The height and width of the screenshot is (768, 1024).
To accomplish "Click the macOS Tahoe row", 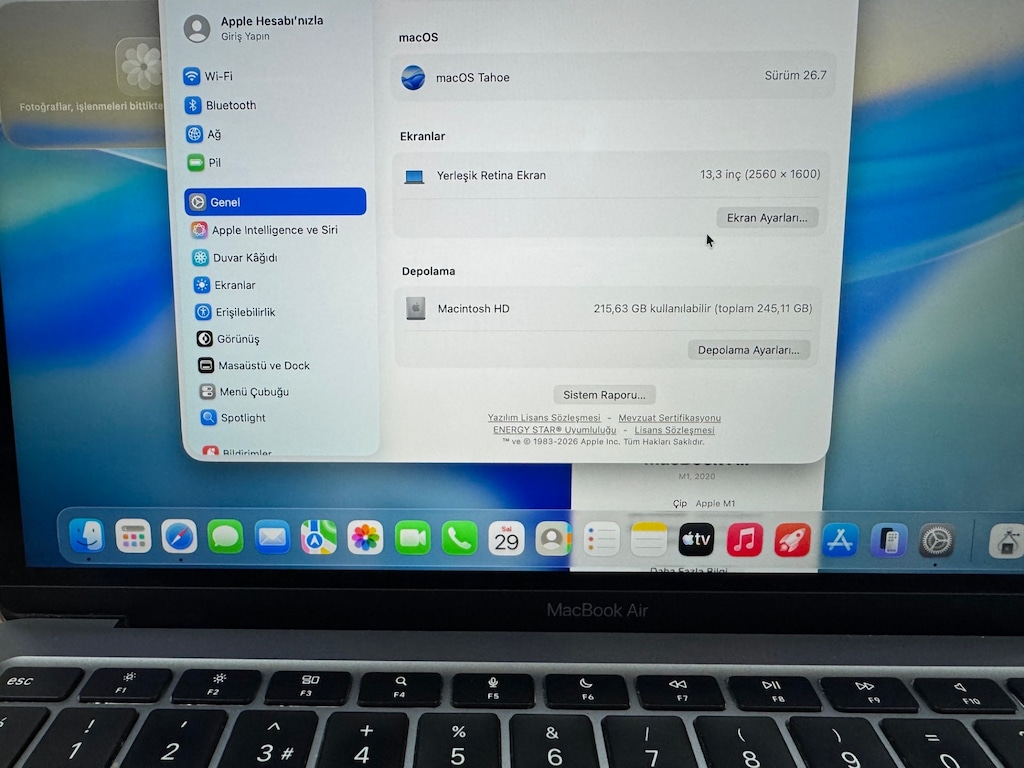I will pos(613,77).
